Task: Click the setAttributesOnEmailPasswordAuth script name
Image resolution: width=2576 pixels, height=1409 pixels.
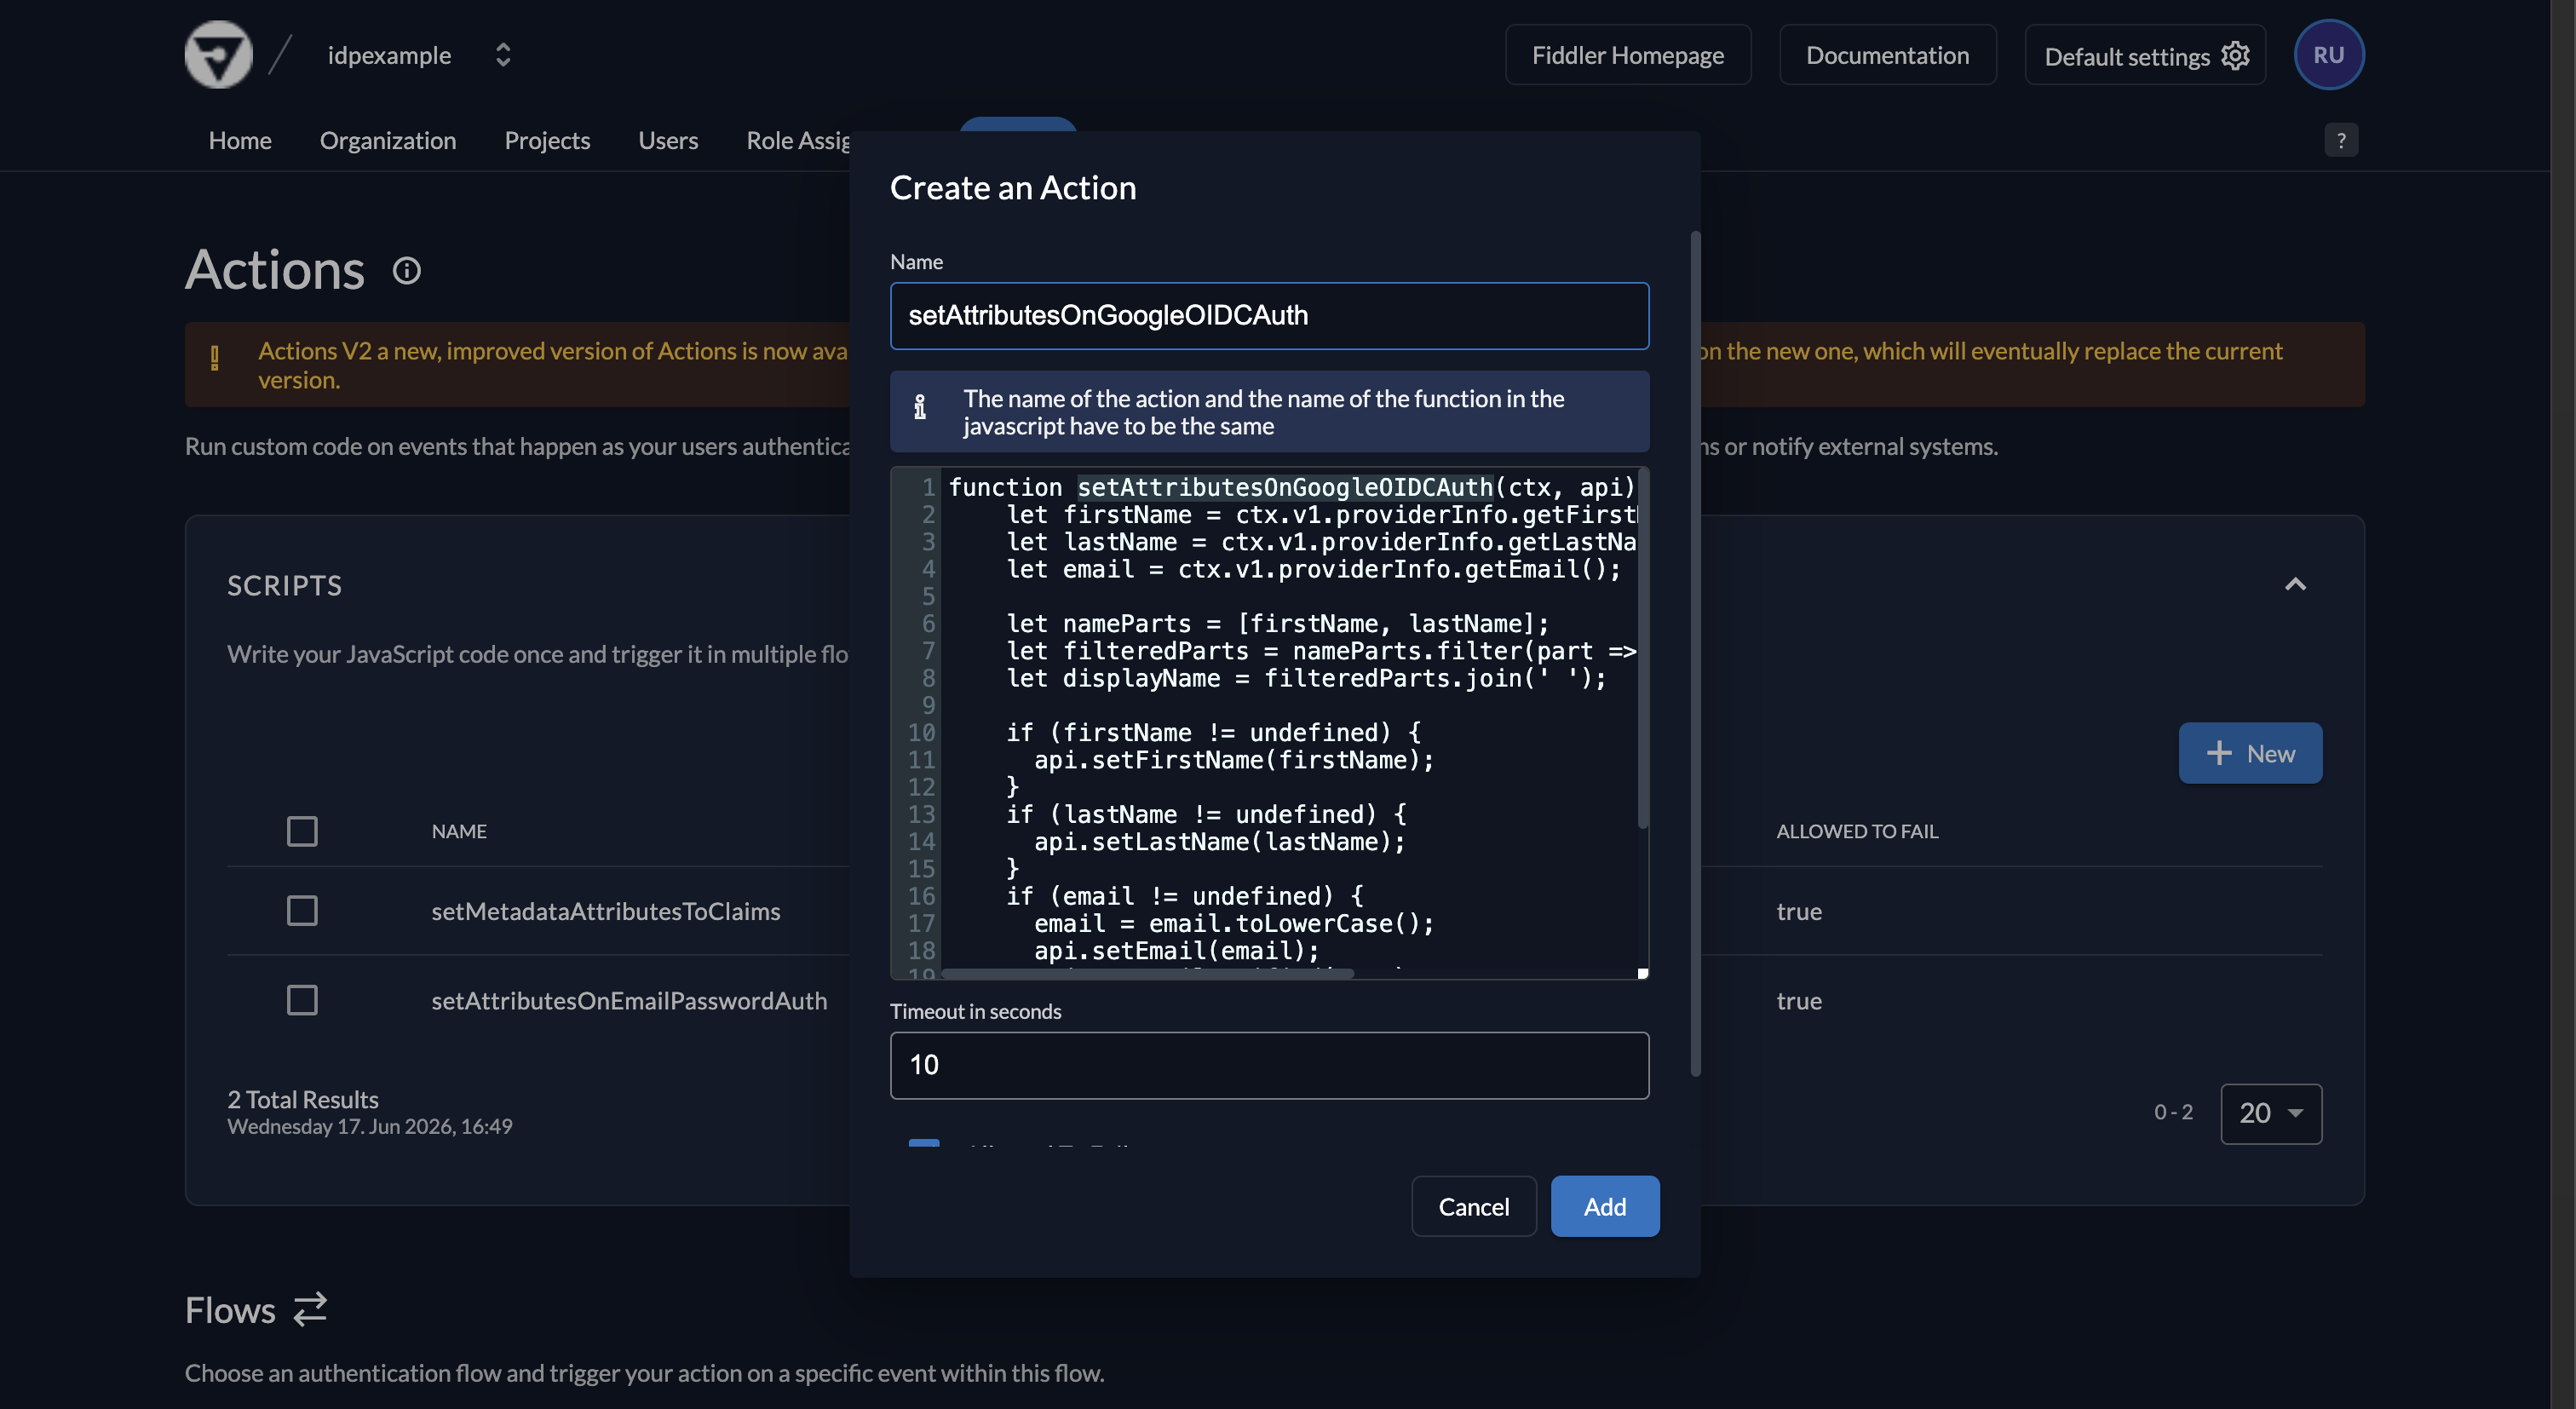Action: point(629,1000)
